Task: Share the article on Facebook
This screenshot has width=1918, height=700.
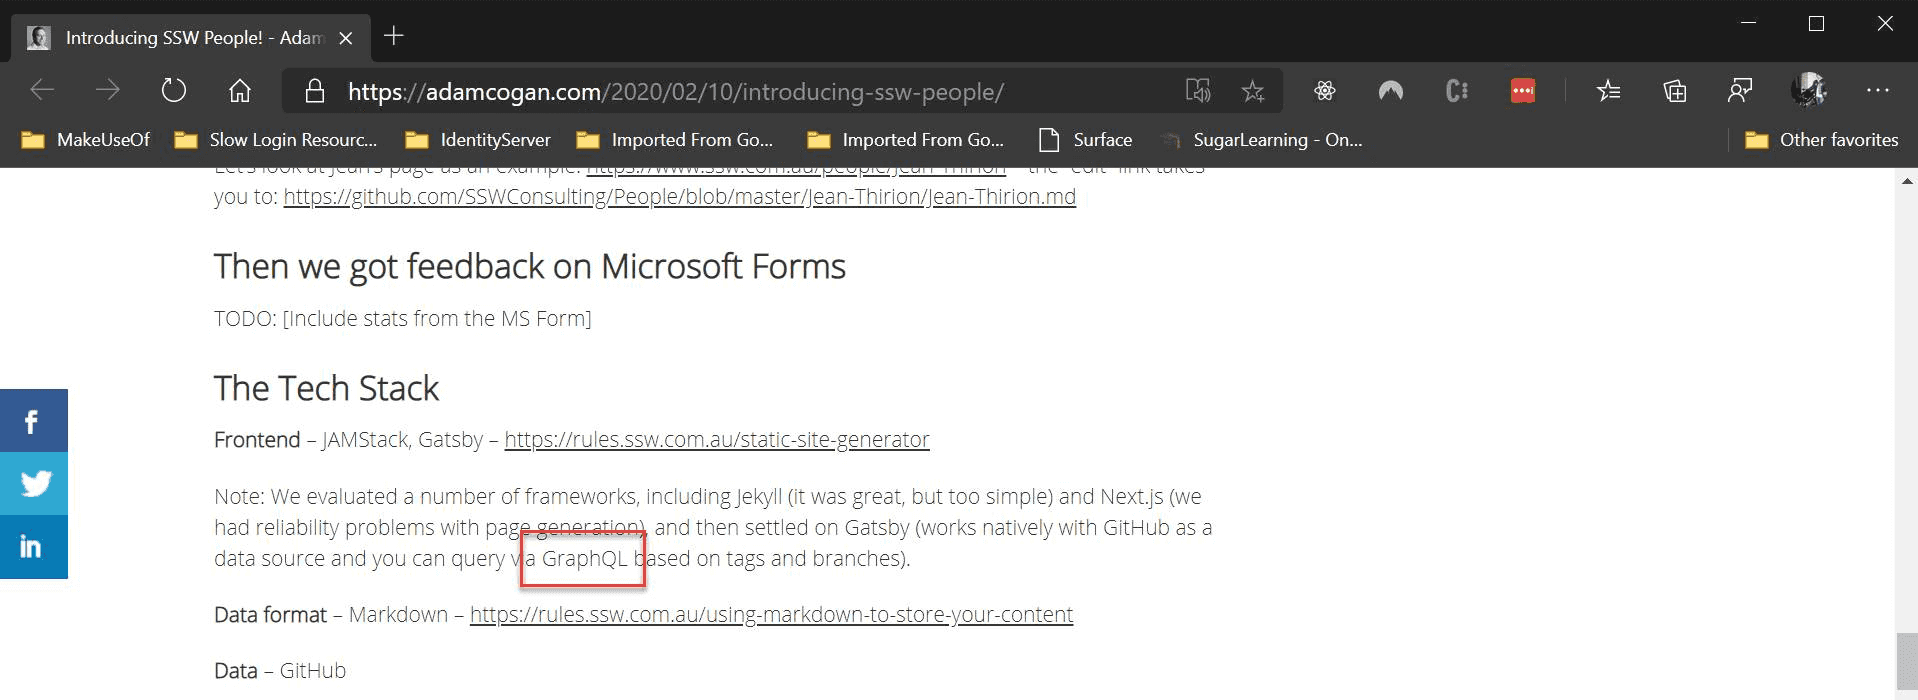Action: tap(33, 421)
